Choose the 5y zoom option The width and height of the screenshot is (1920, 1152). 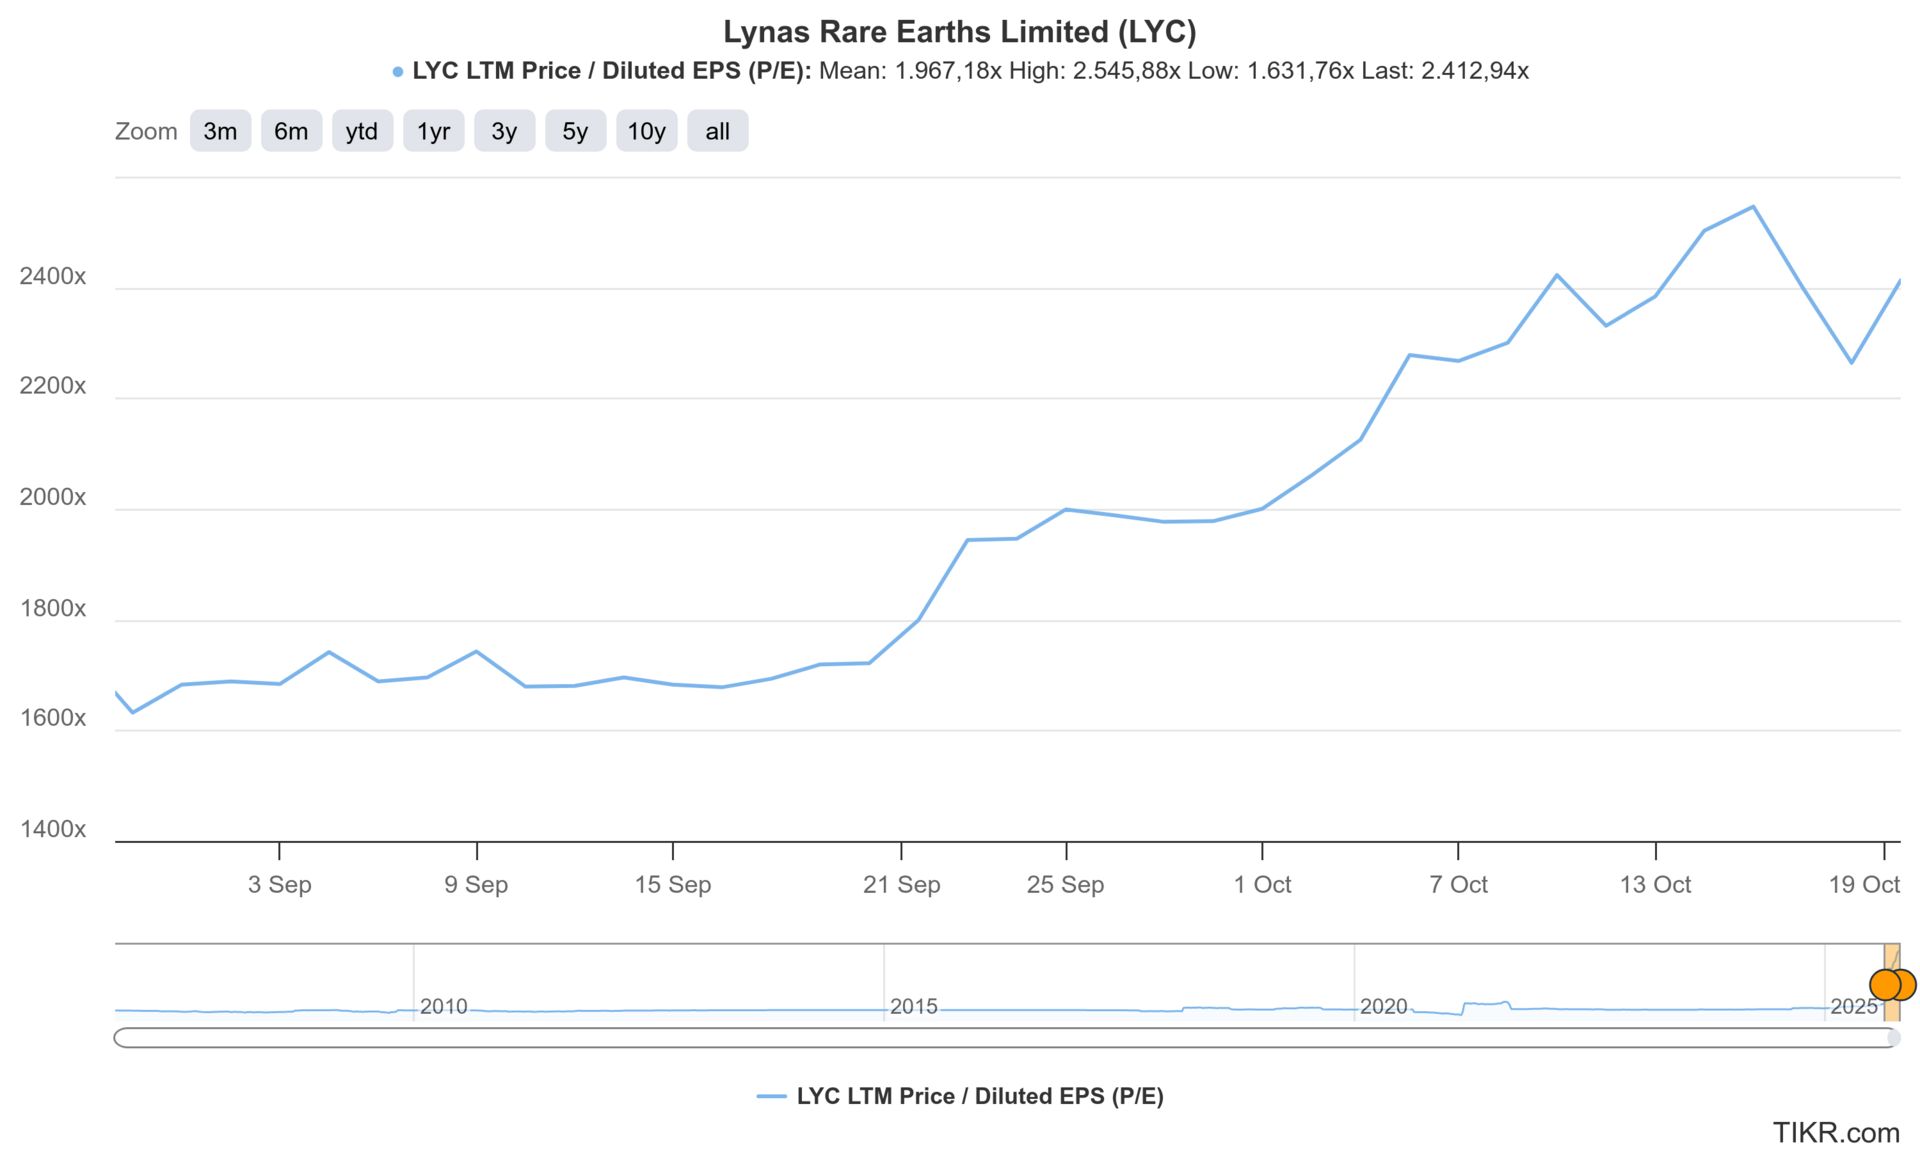(575, 131)
